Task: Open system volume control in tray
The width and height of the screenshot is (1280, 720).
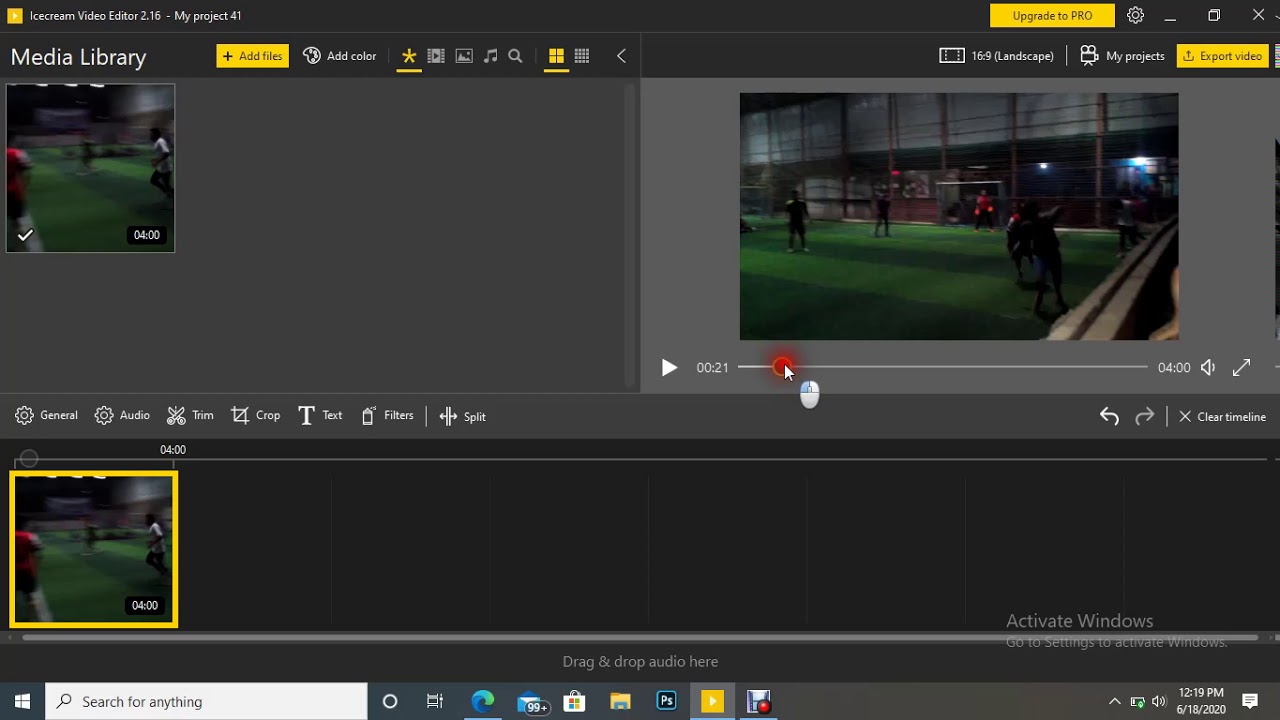Action: click(x=1159, y=701)
